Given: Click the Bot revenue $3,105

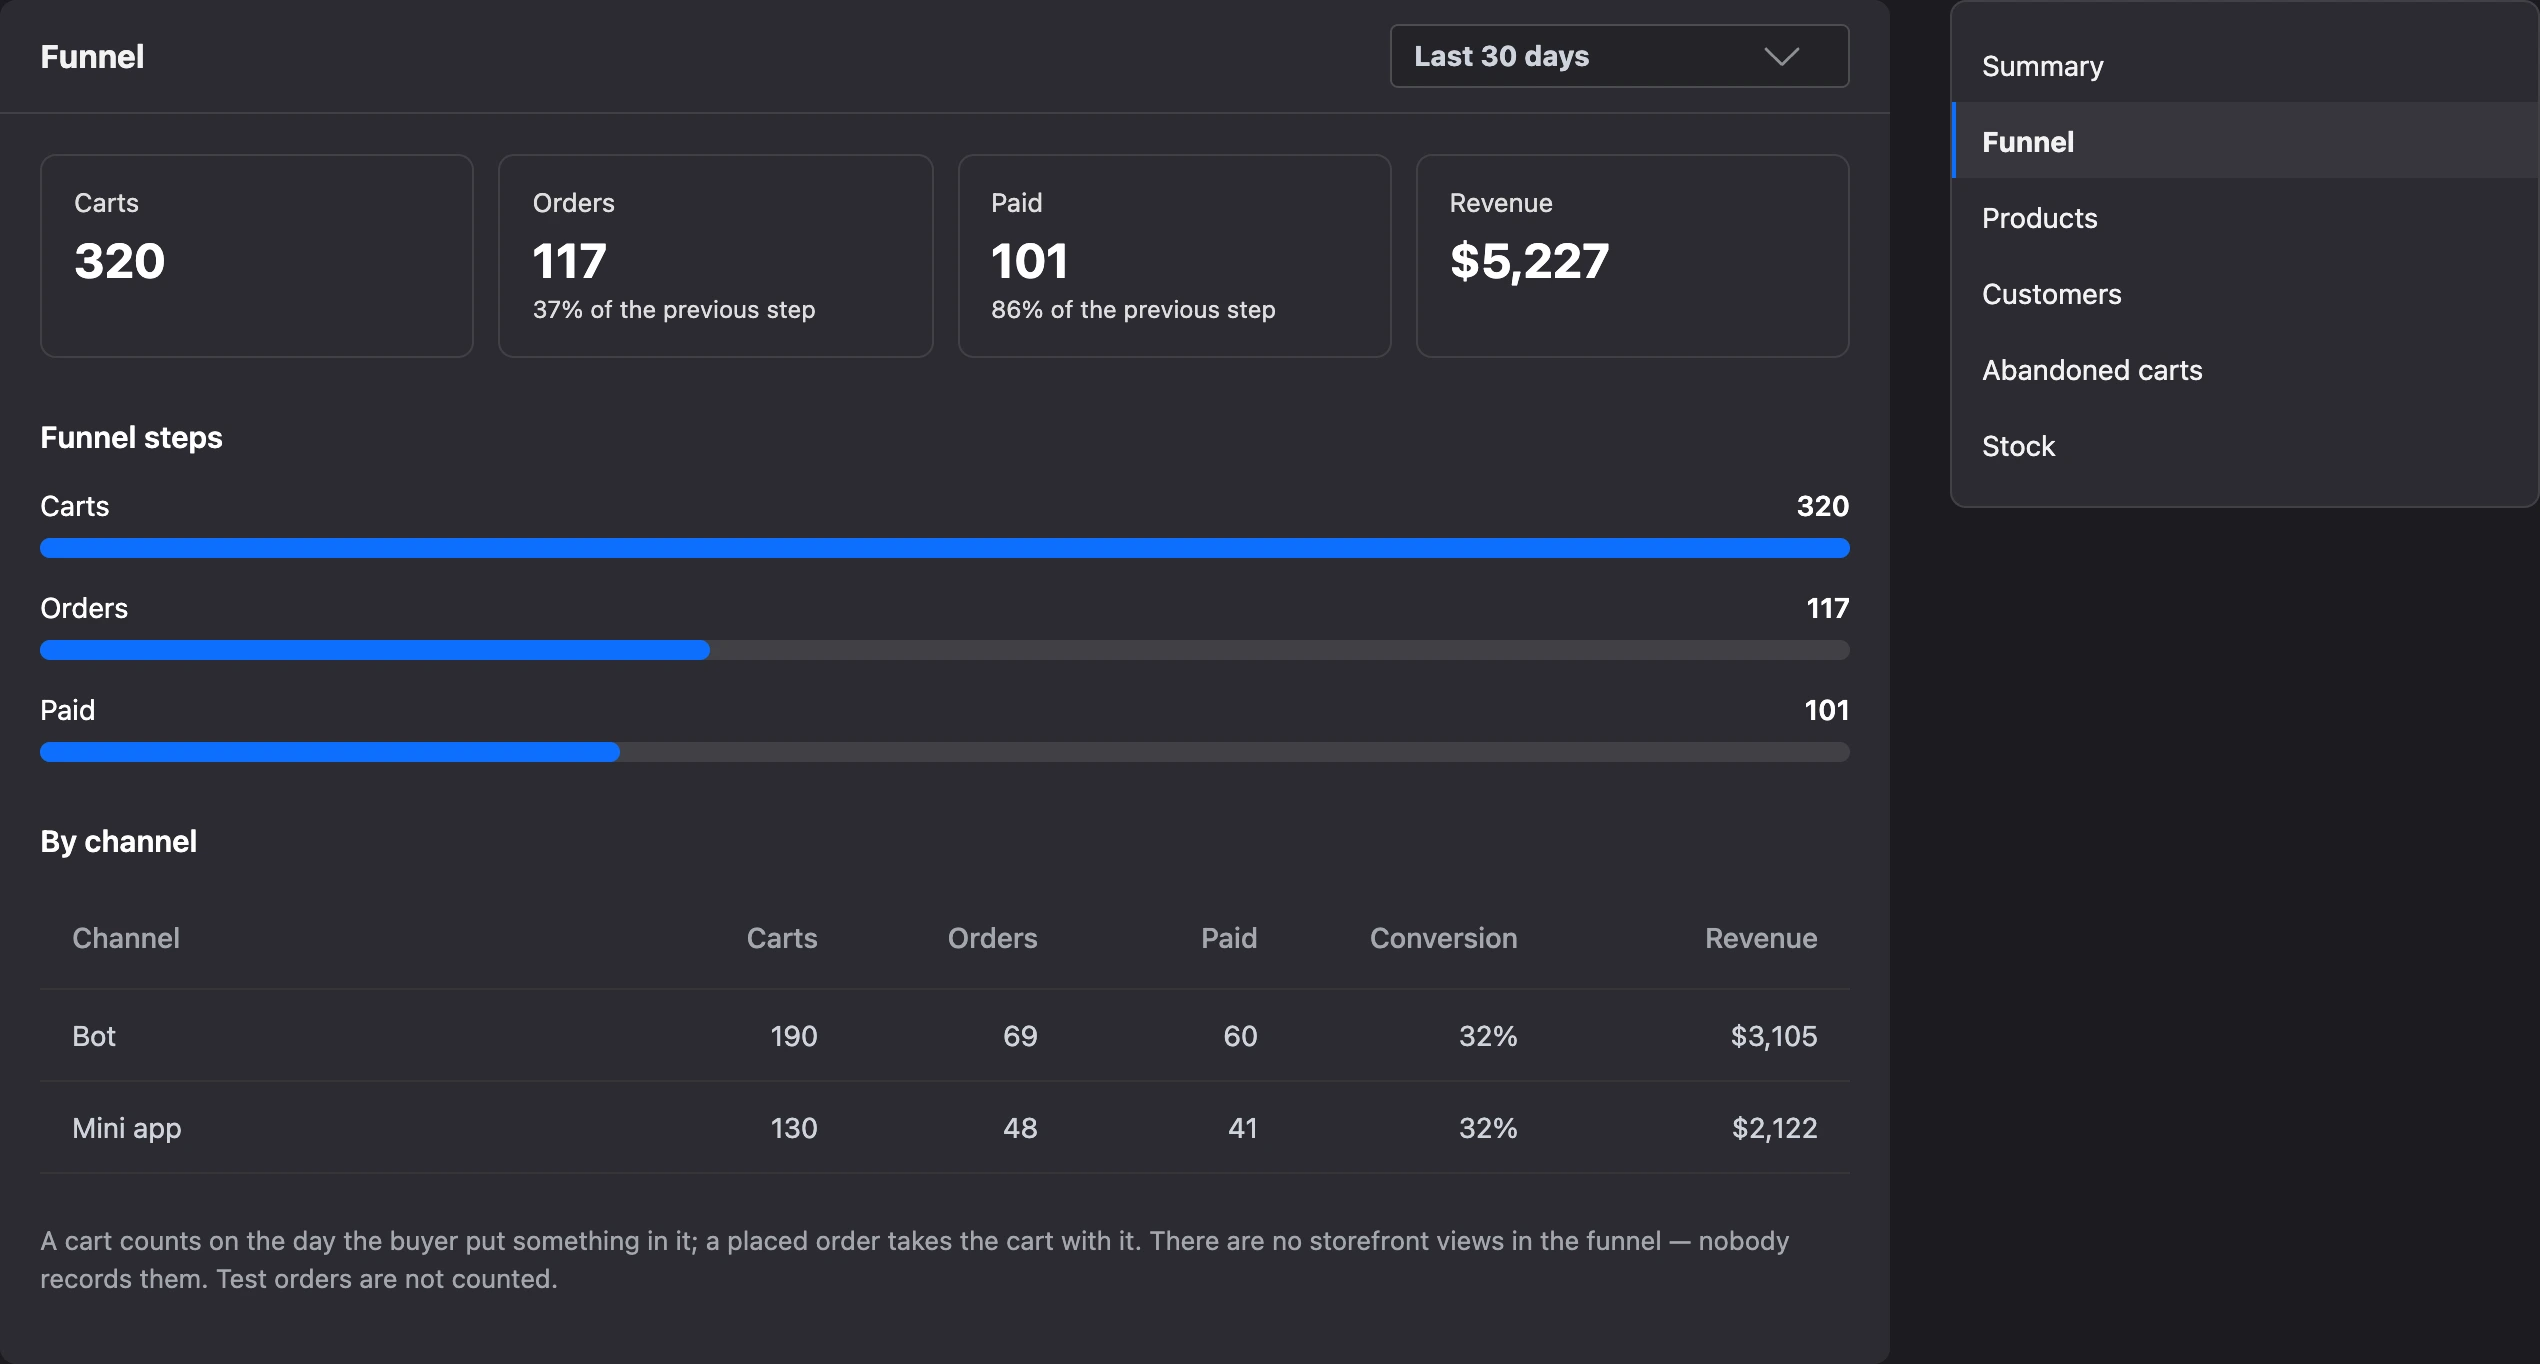Looking at the screenshot, I should [x=1774, y=1036].
